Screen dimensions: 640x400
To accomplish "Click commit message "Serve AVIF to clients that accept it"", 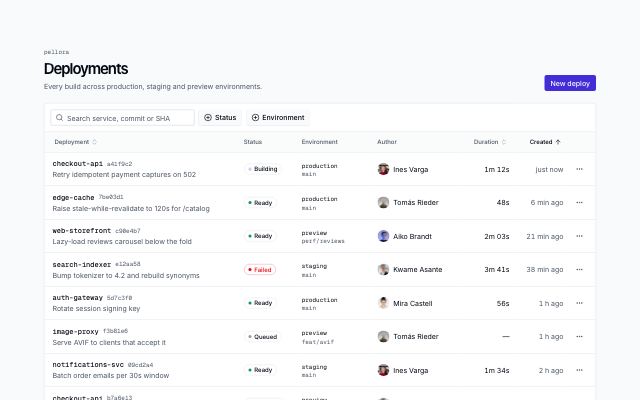I will (109, 342).
